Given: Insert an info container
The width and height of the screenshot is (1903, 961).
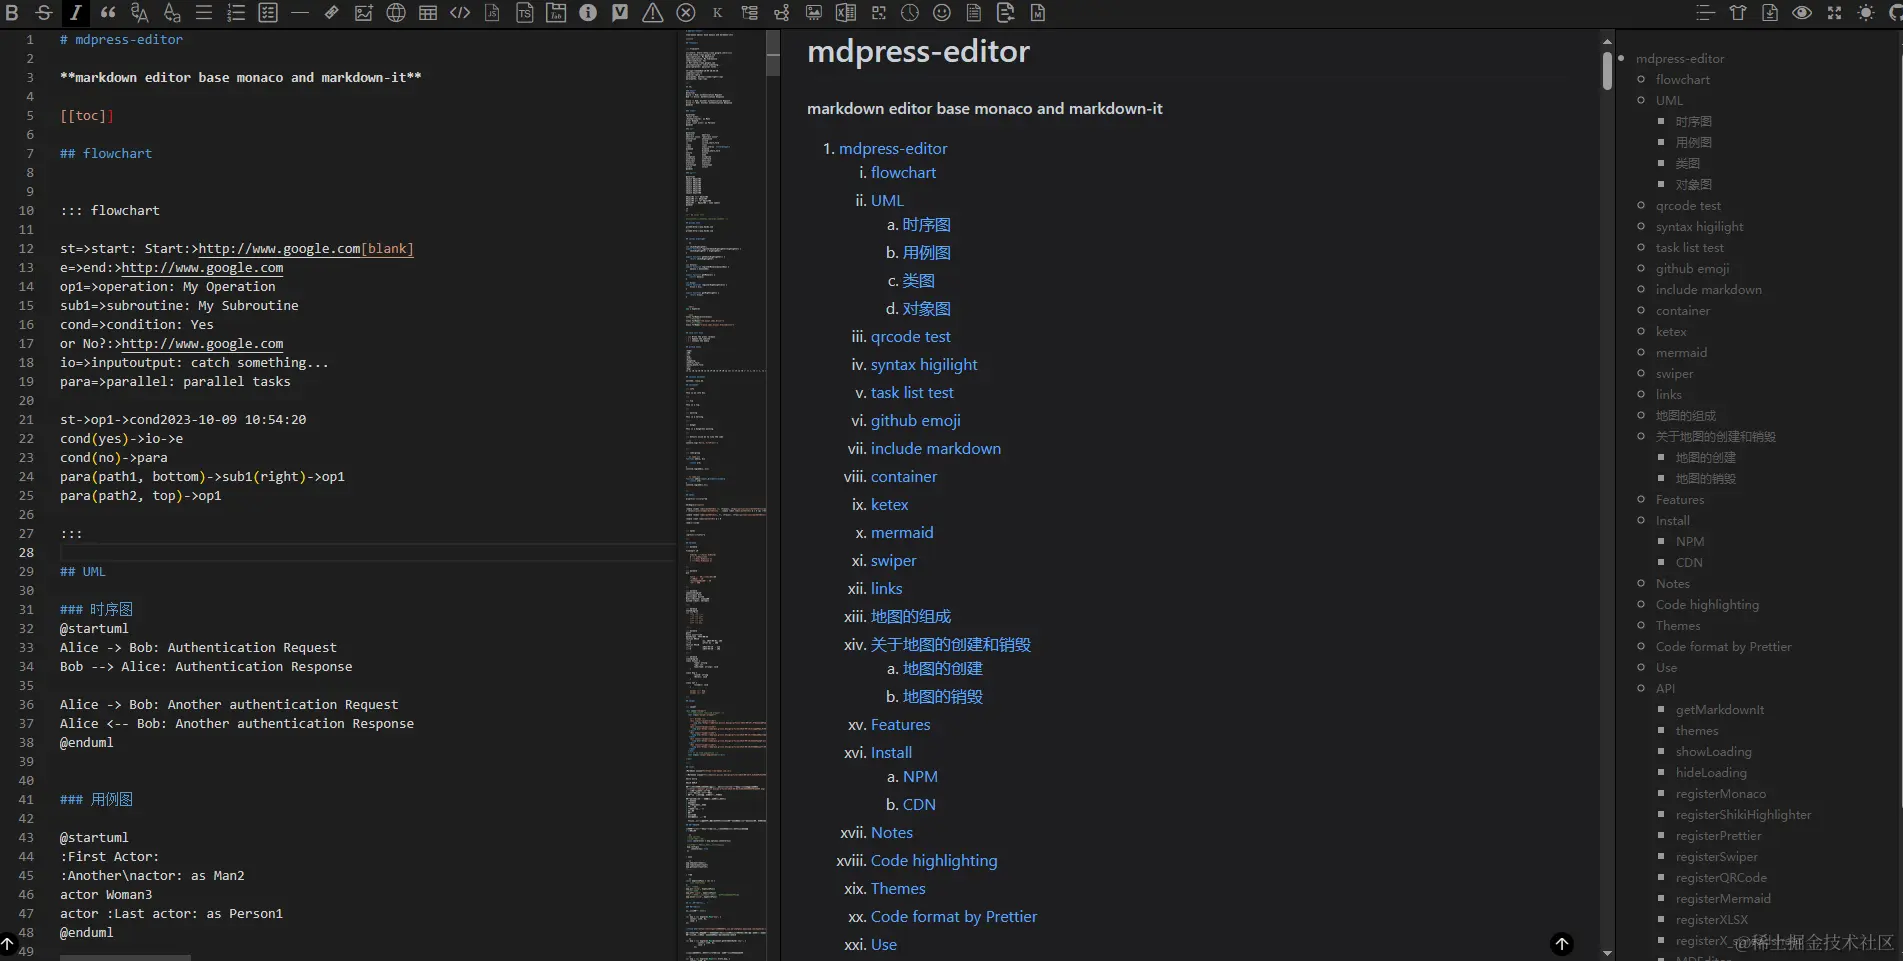Looking at the screenshot, I should point(588,13).
